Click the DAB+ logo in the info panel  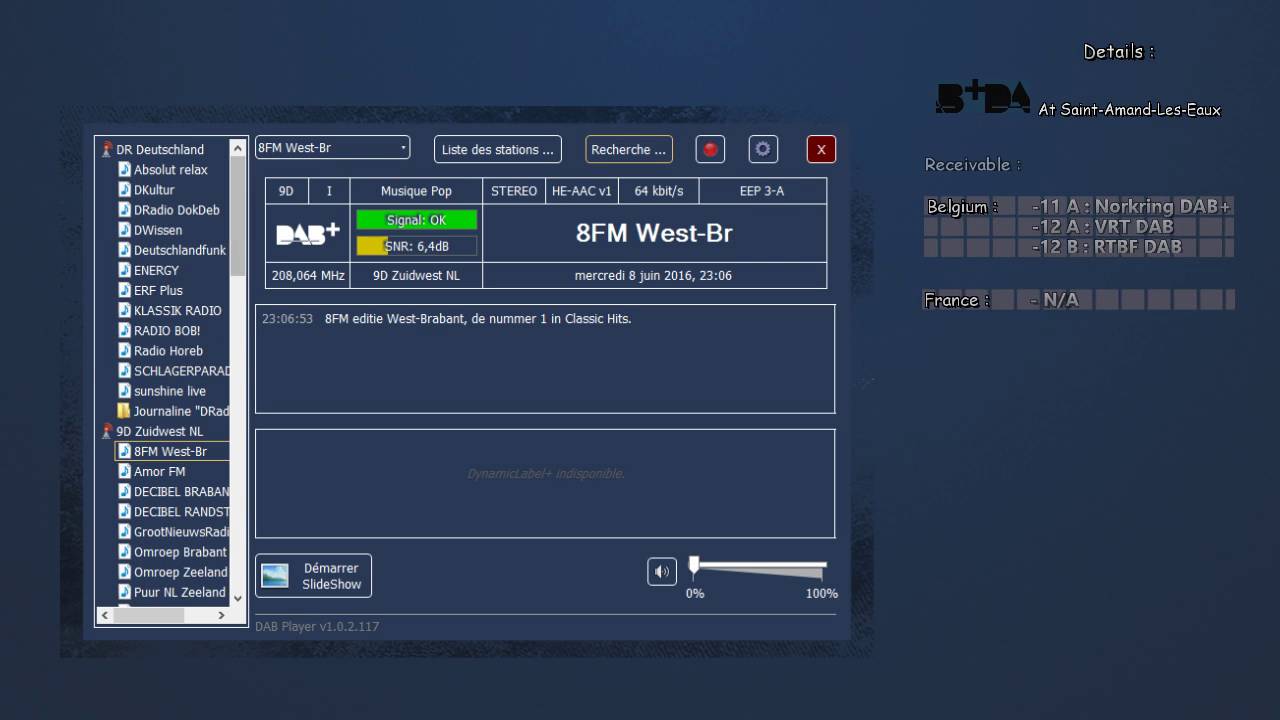[x=307, y=233]
